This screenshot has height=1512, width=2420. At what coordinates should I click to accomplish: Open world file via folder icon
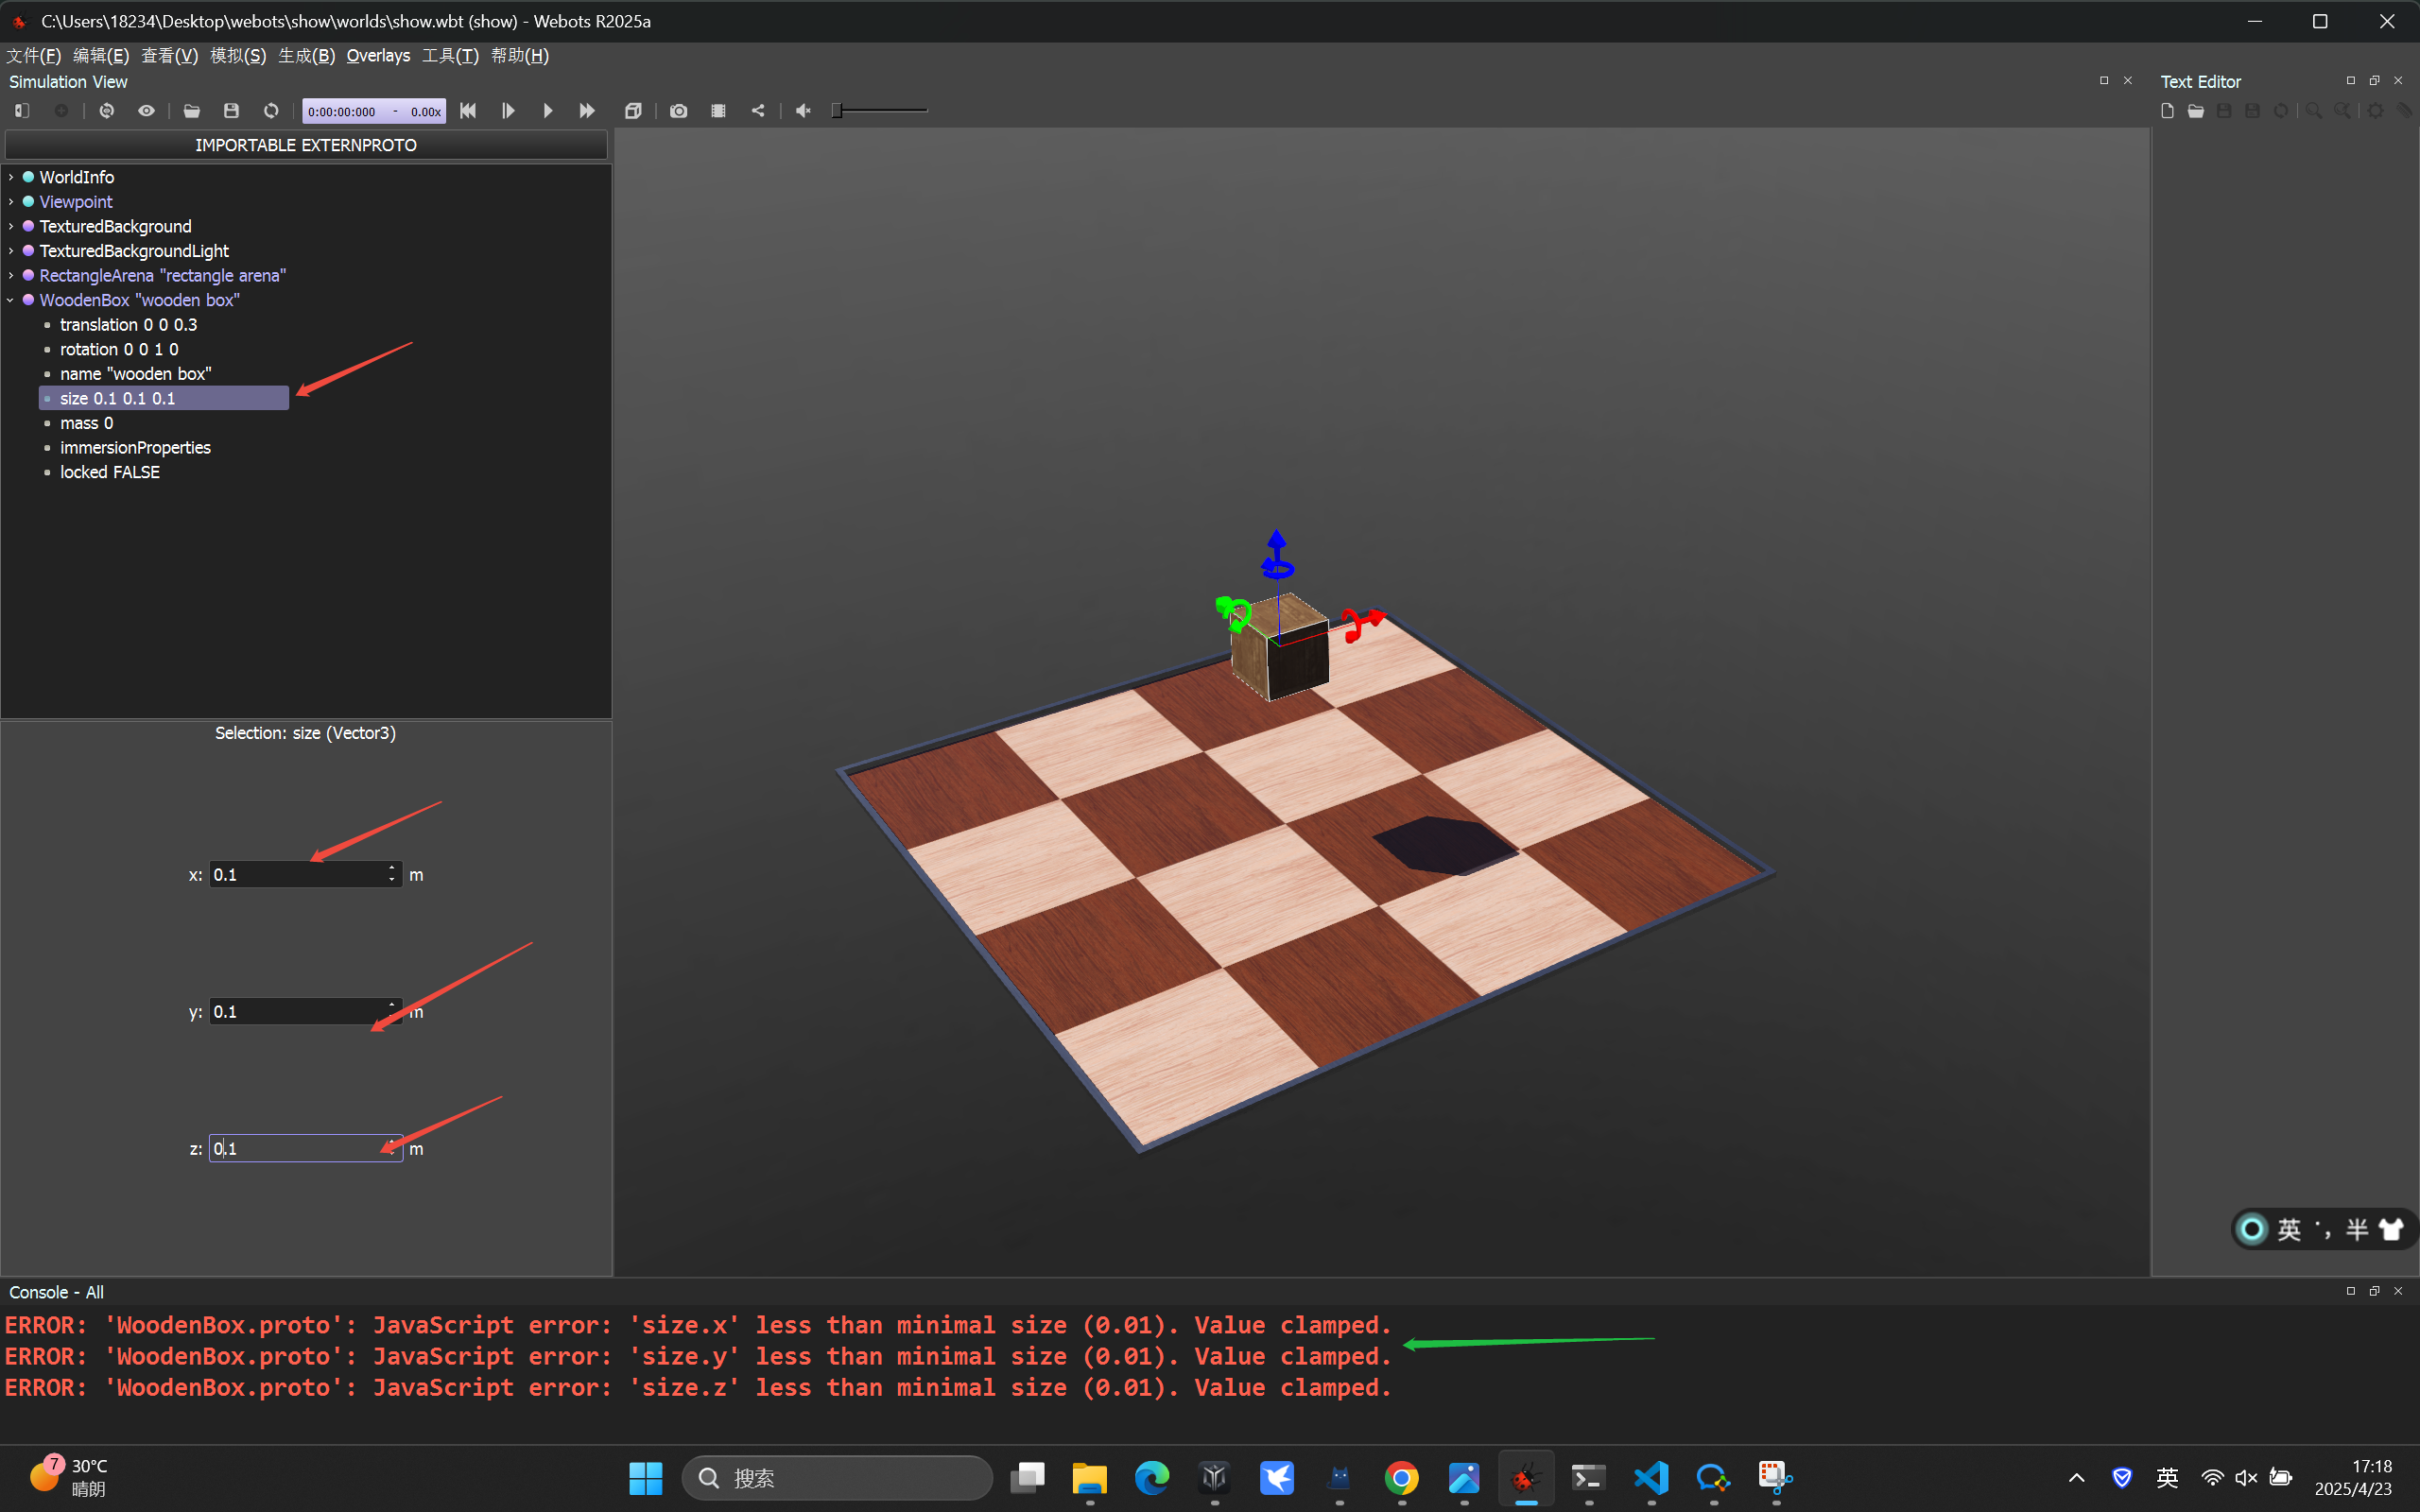[192, 111]
